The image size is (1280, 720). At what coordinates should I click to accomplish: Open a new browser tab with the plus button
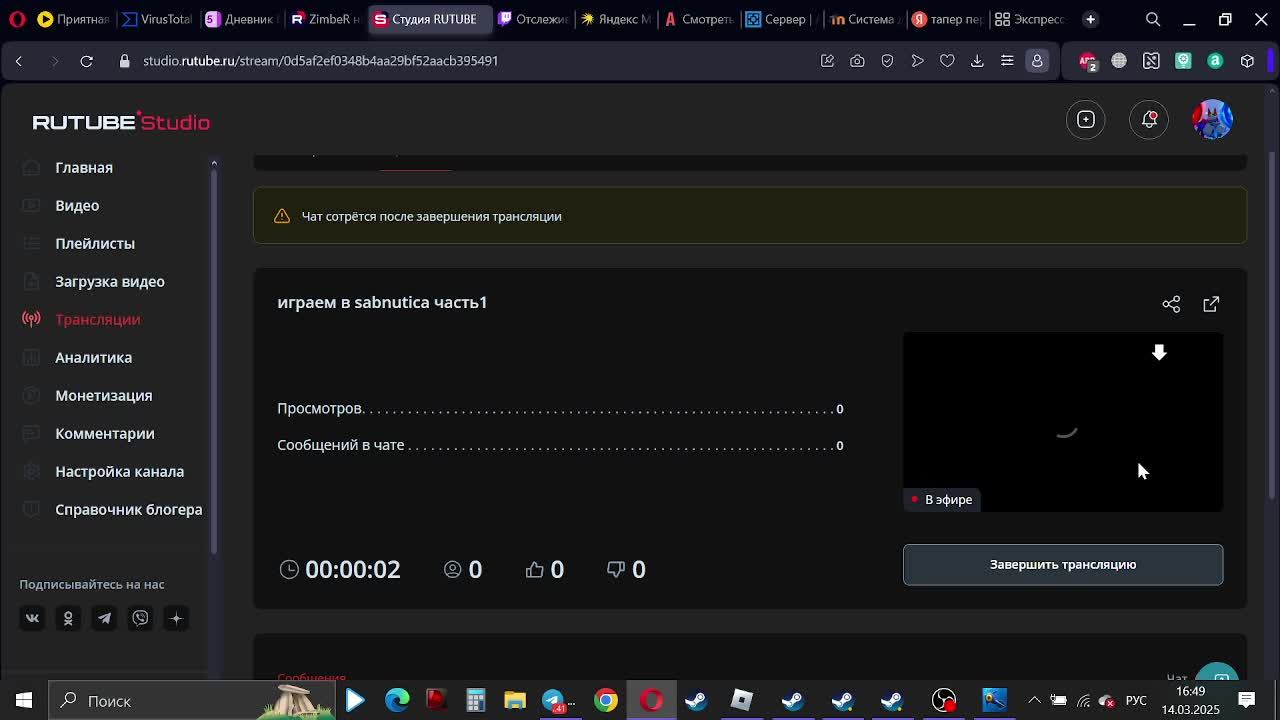pos(1090,19)
